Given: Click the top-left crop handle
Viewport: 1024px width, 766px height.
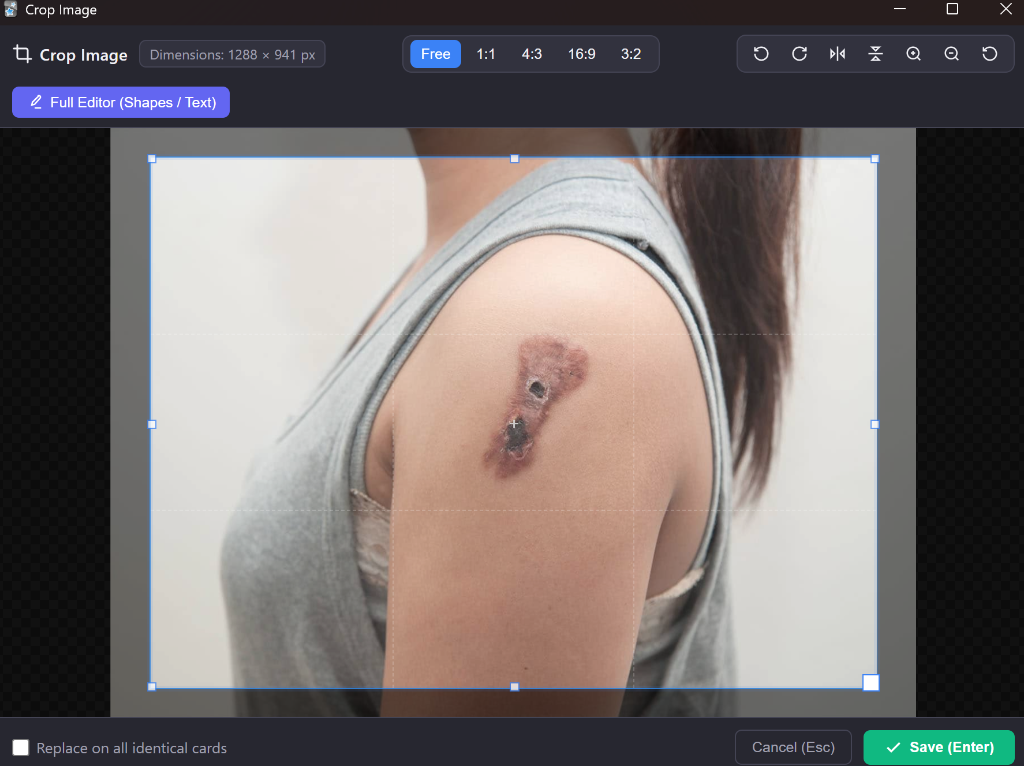Looking at the screenshot, I should pos(152,159).
